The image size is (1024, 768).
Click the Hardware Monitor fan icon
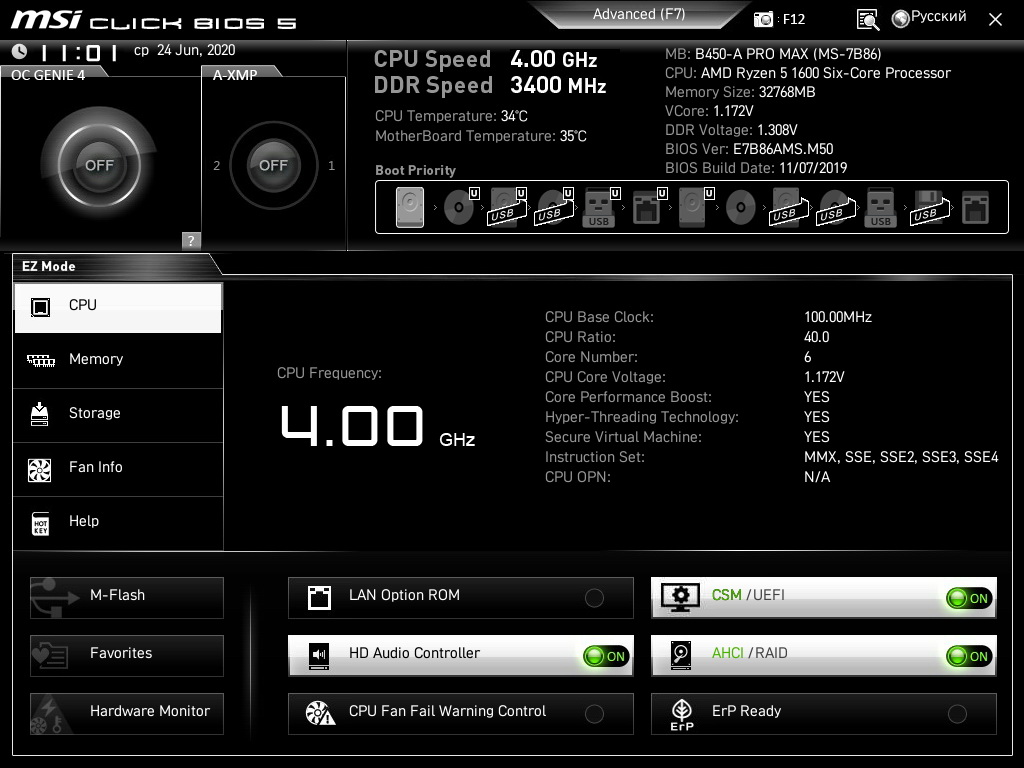50,713
